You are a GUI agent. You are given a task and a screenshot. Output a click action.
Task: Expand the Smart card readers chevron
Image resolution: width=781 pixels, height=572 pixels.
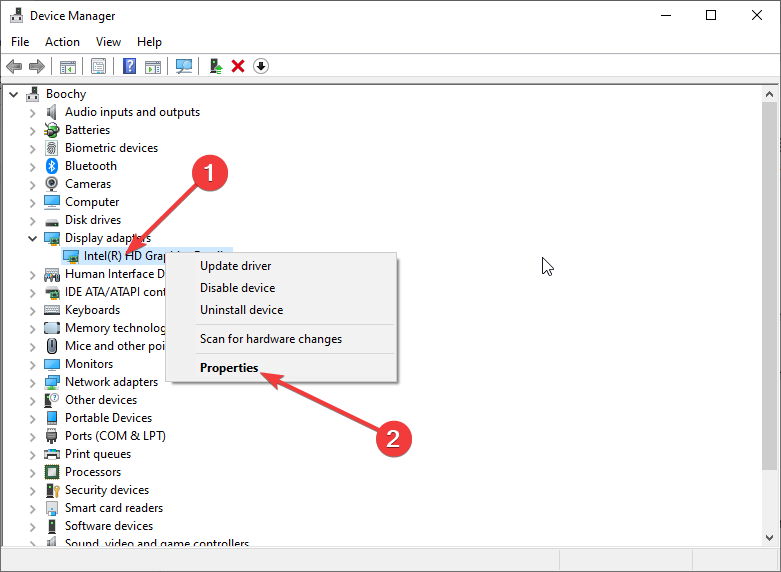(x=32, y=509)
